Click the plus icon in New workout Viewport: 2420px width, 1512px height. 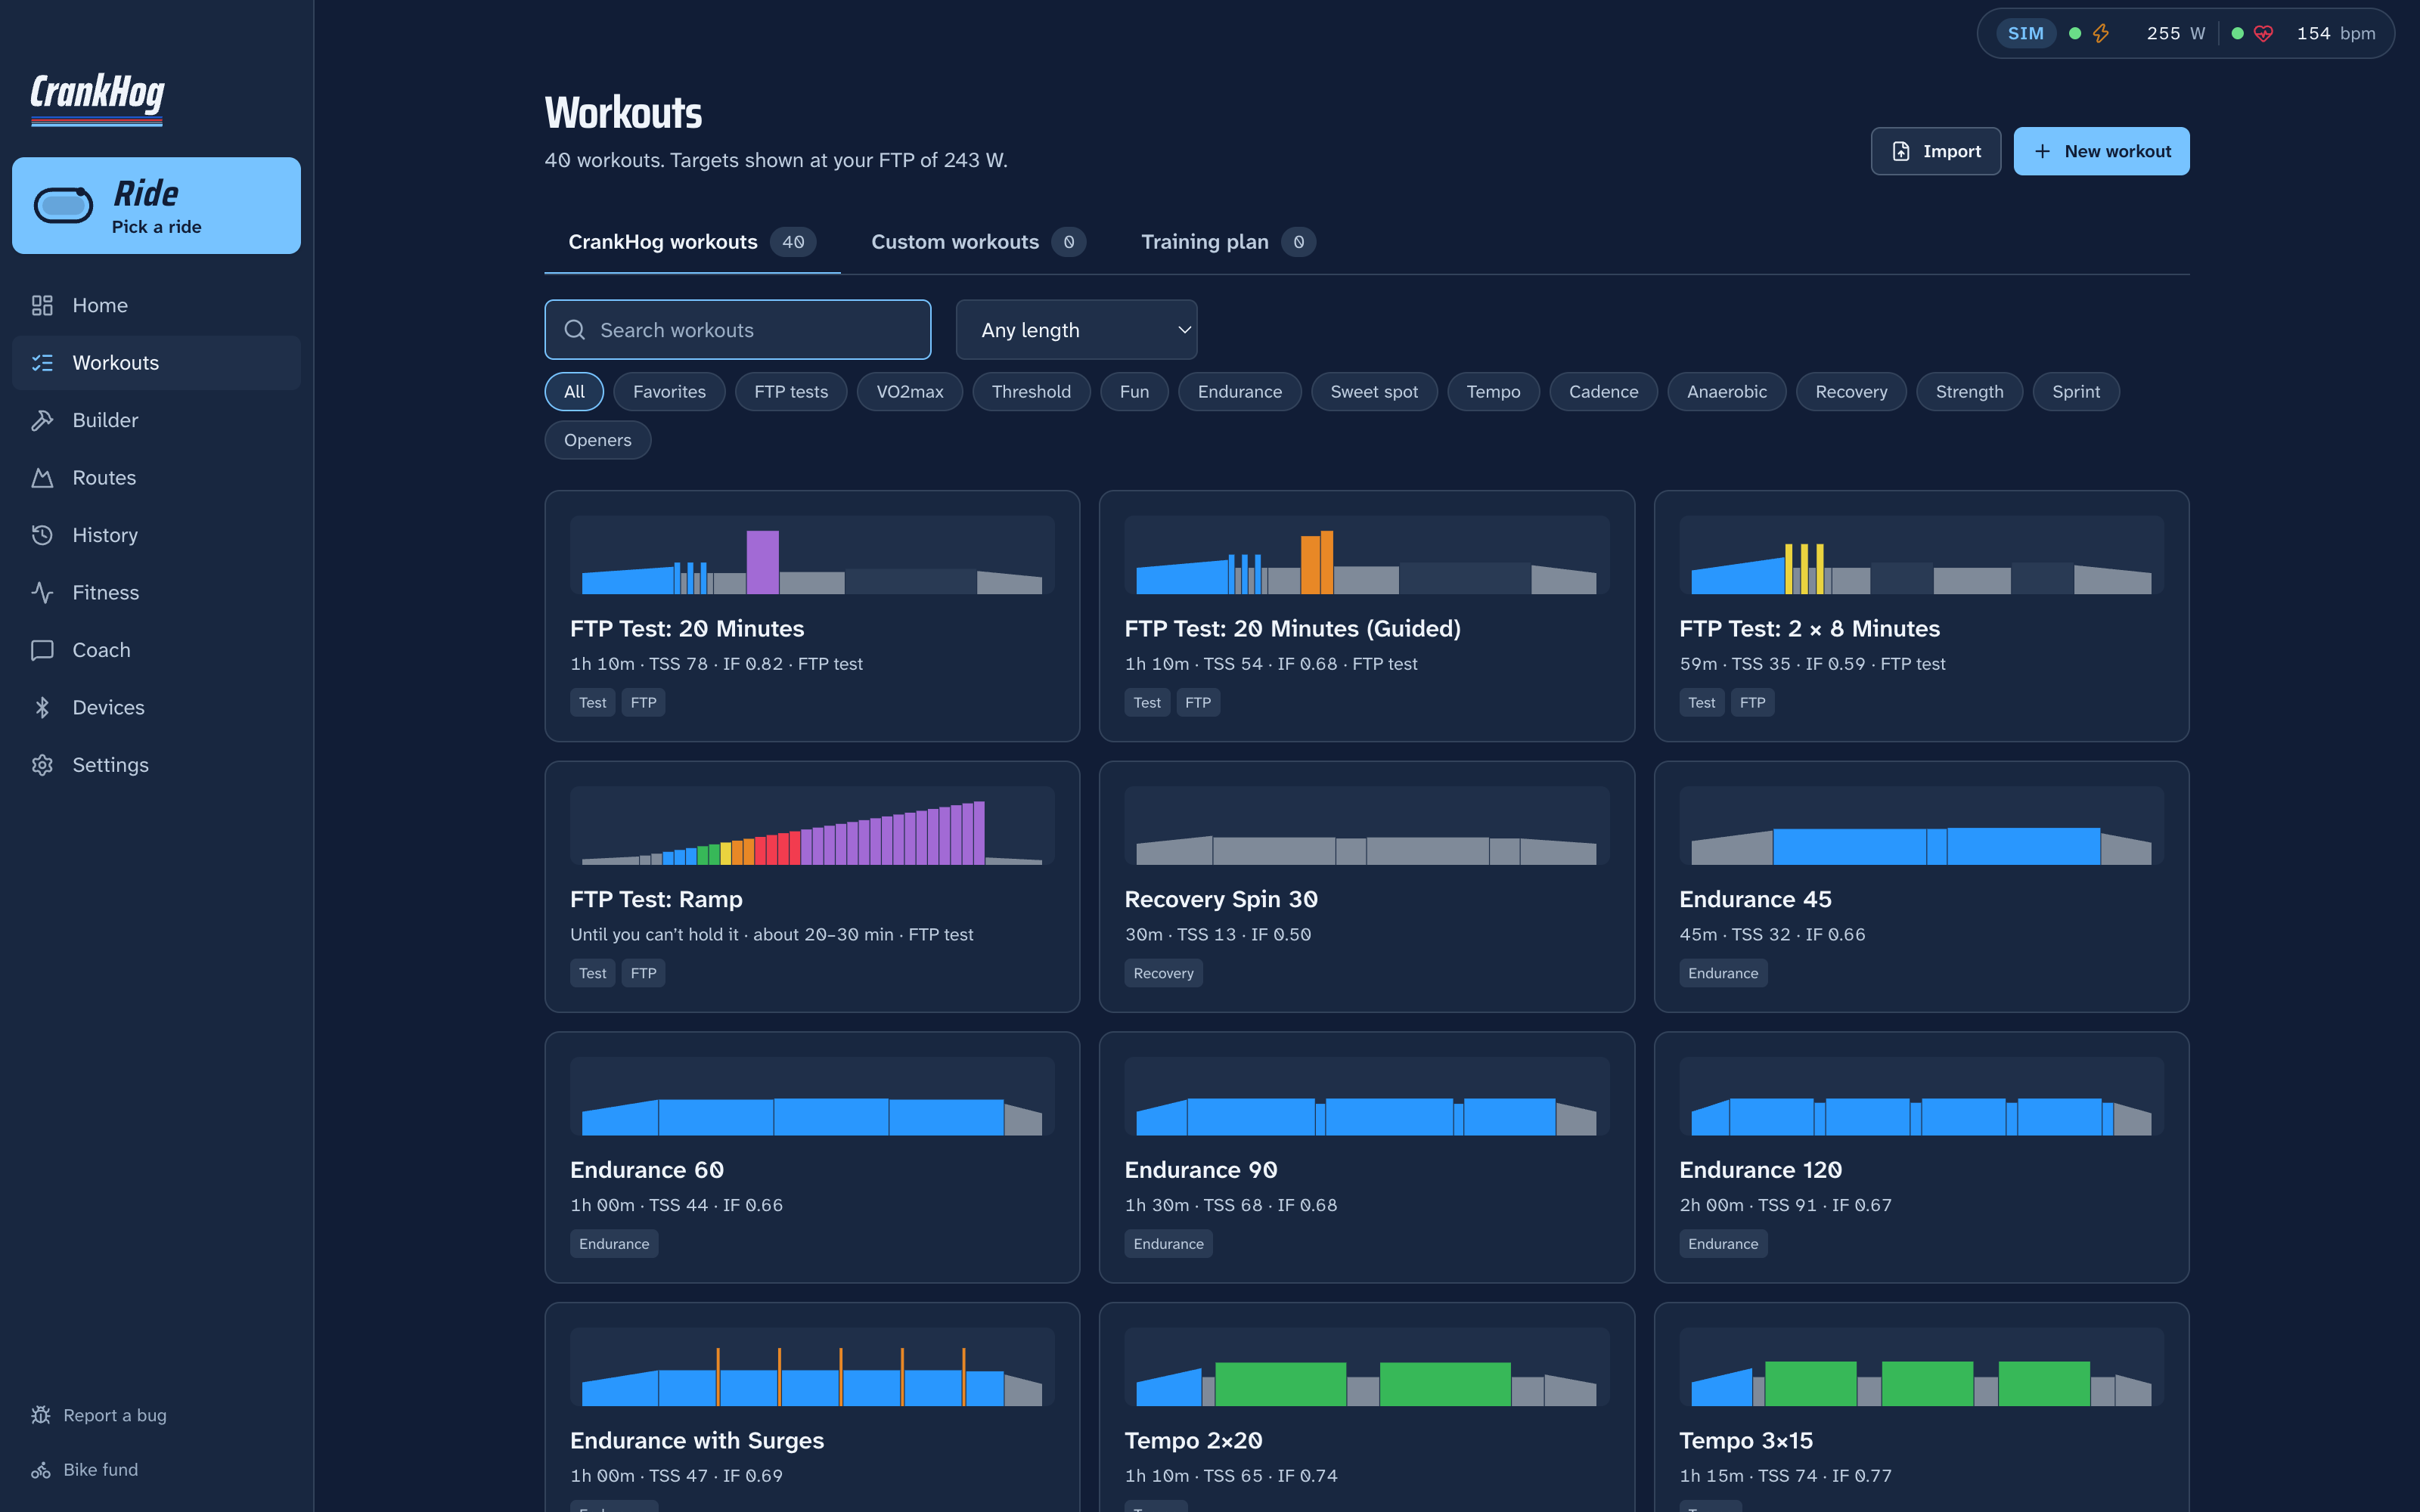2042,151
